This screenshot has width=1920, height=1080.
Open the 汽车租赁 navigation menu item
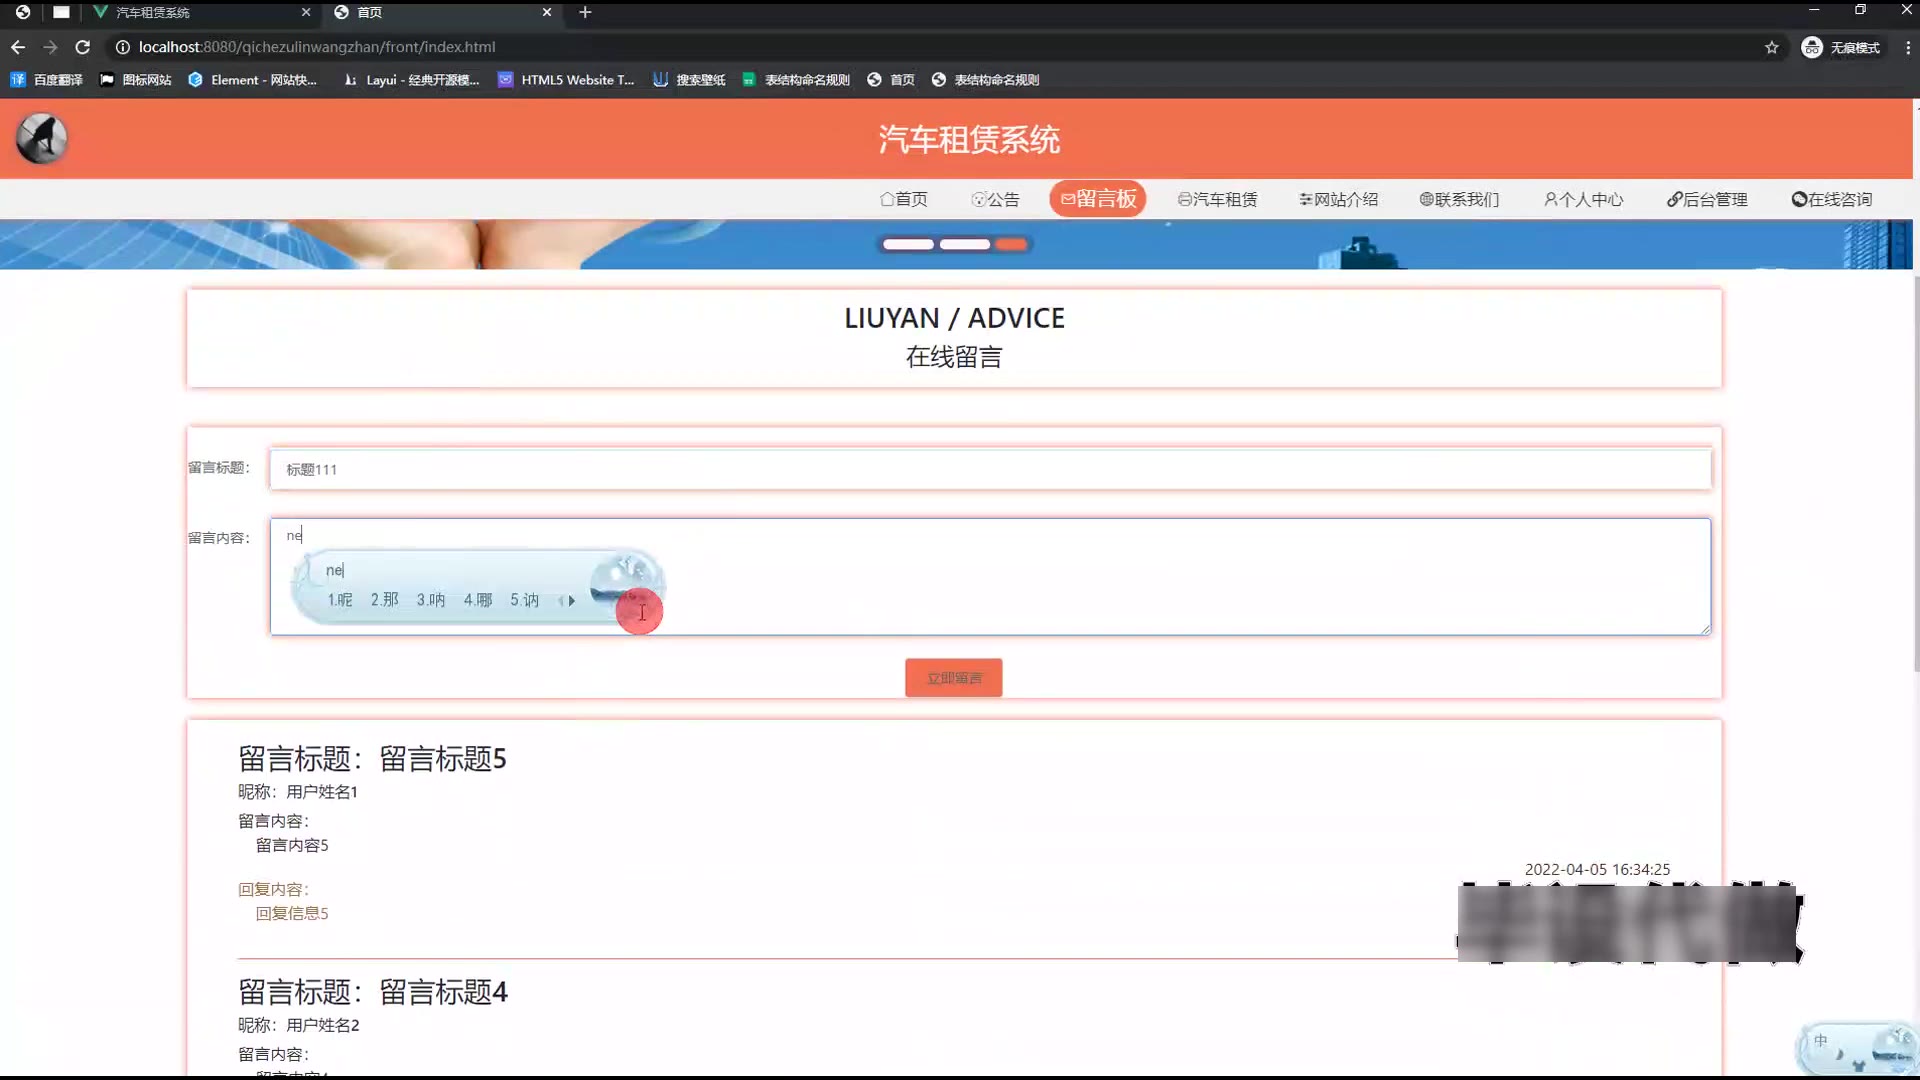1217,199
